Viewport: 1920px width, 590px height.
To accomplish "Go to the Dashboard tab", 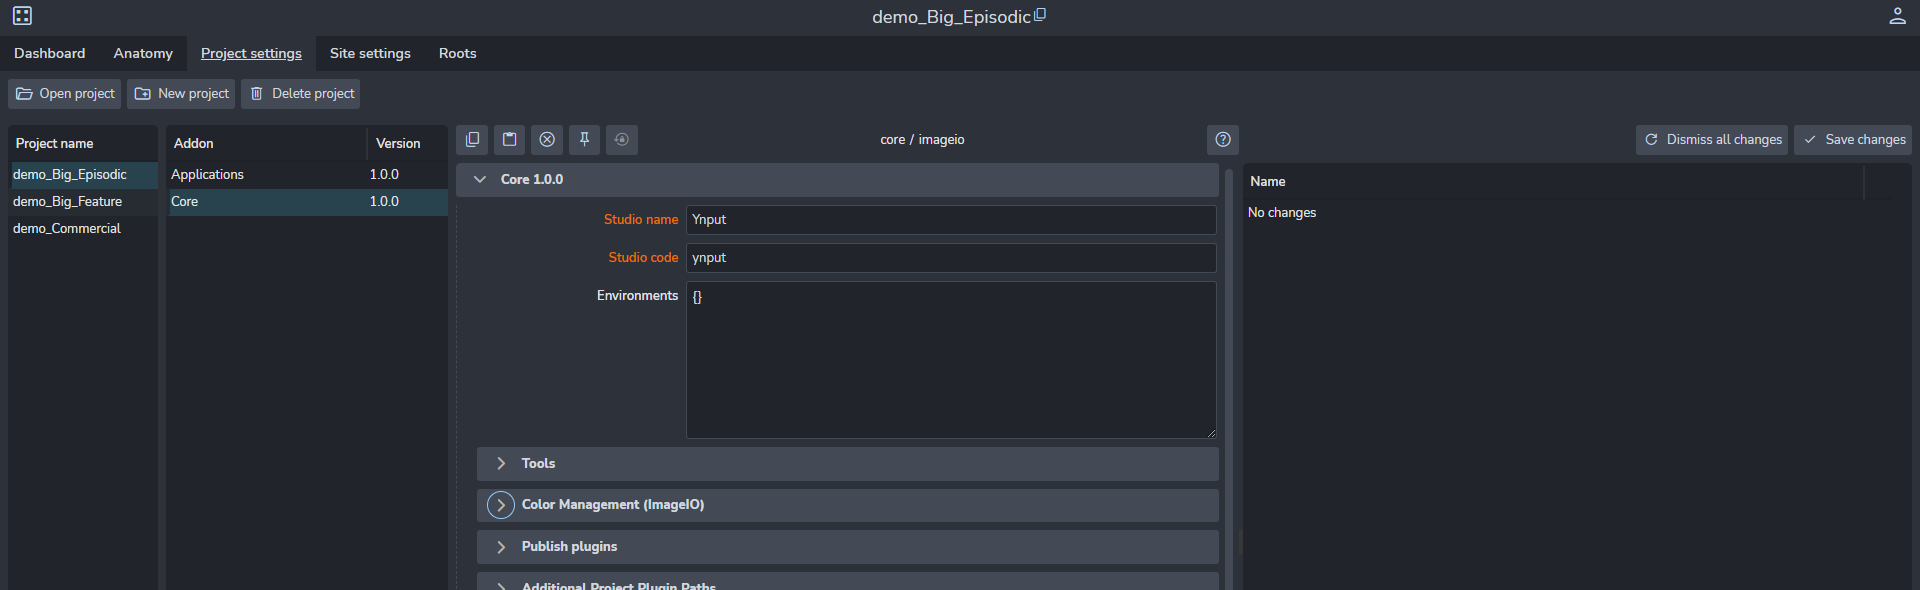I will (x=50, y=54).
